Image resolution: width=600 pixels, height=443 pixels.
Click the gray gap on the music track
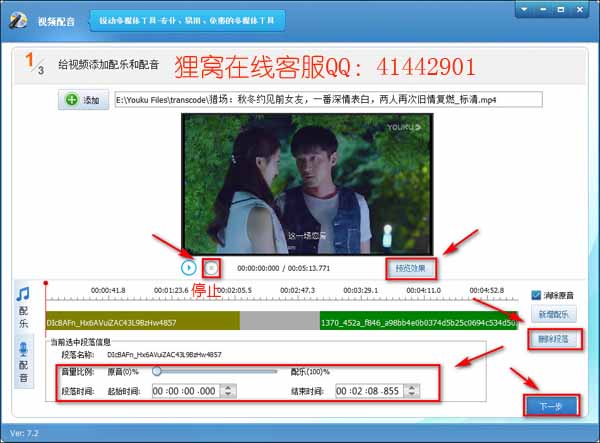pyautogui.click(x=280, y=321)
